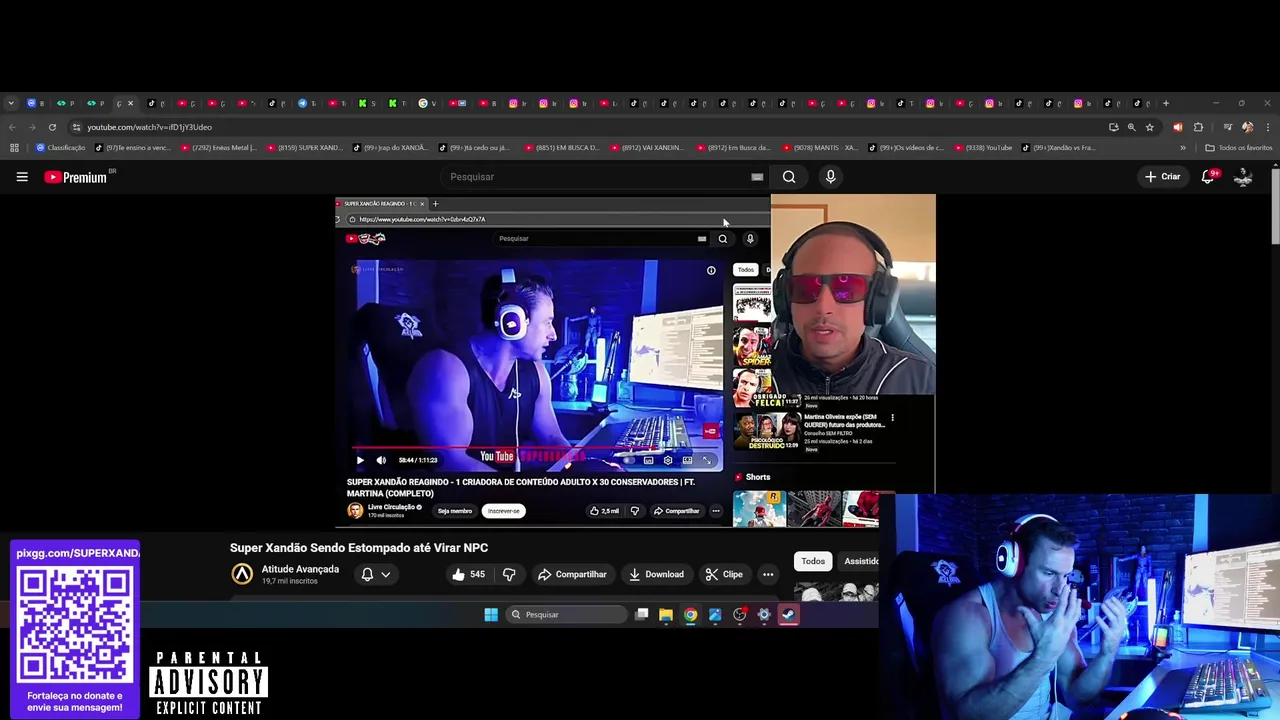The image size is (1280, 720).
Task: Click the white Inscrever-se button
Action: coord(504,511)
